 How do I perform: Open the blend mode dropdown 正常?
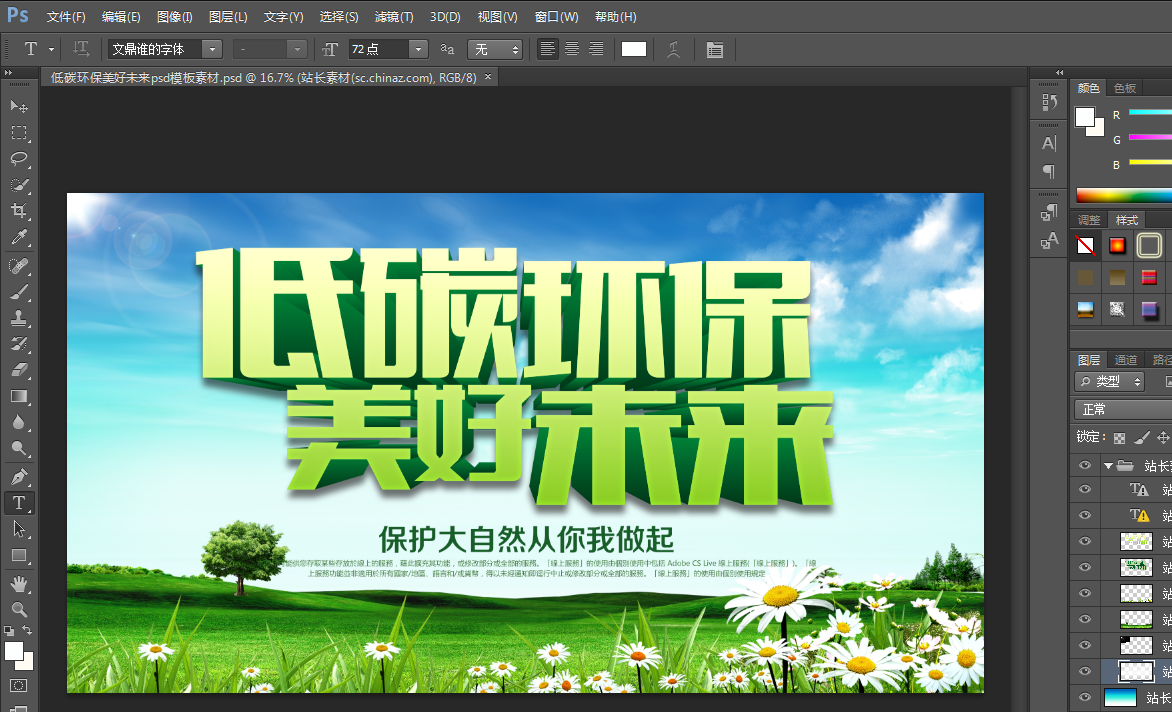coord(1123,409)
